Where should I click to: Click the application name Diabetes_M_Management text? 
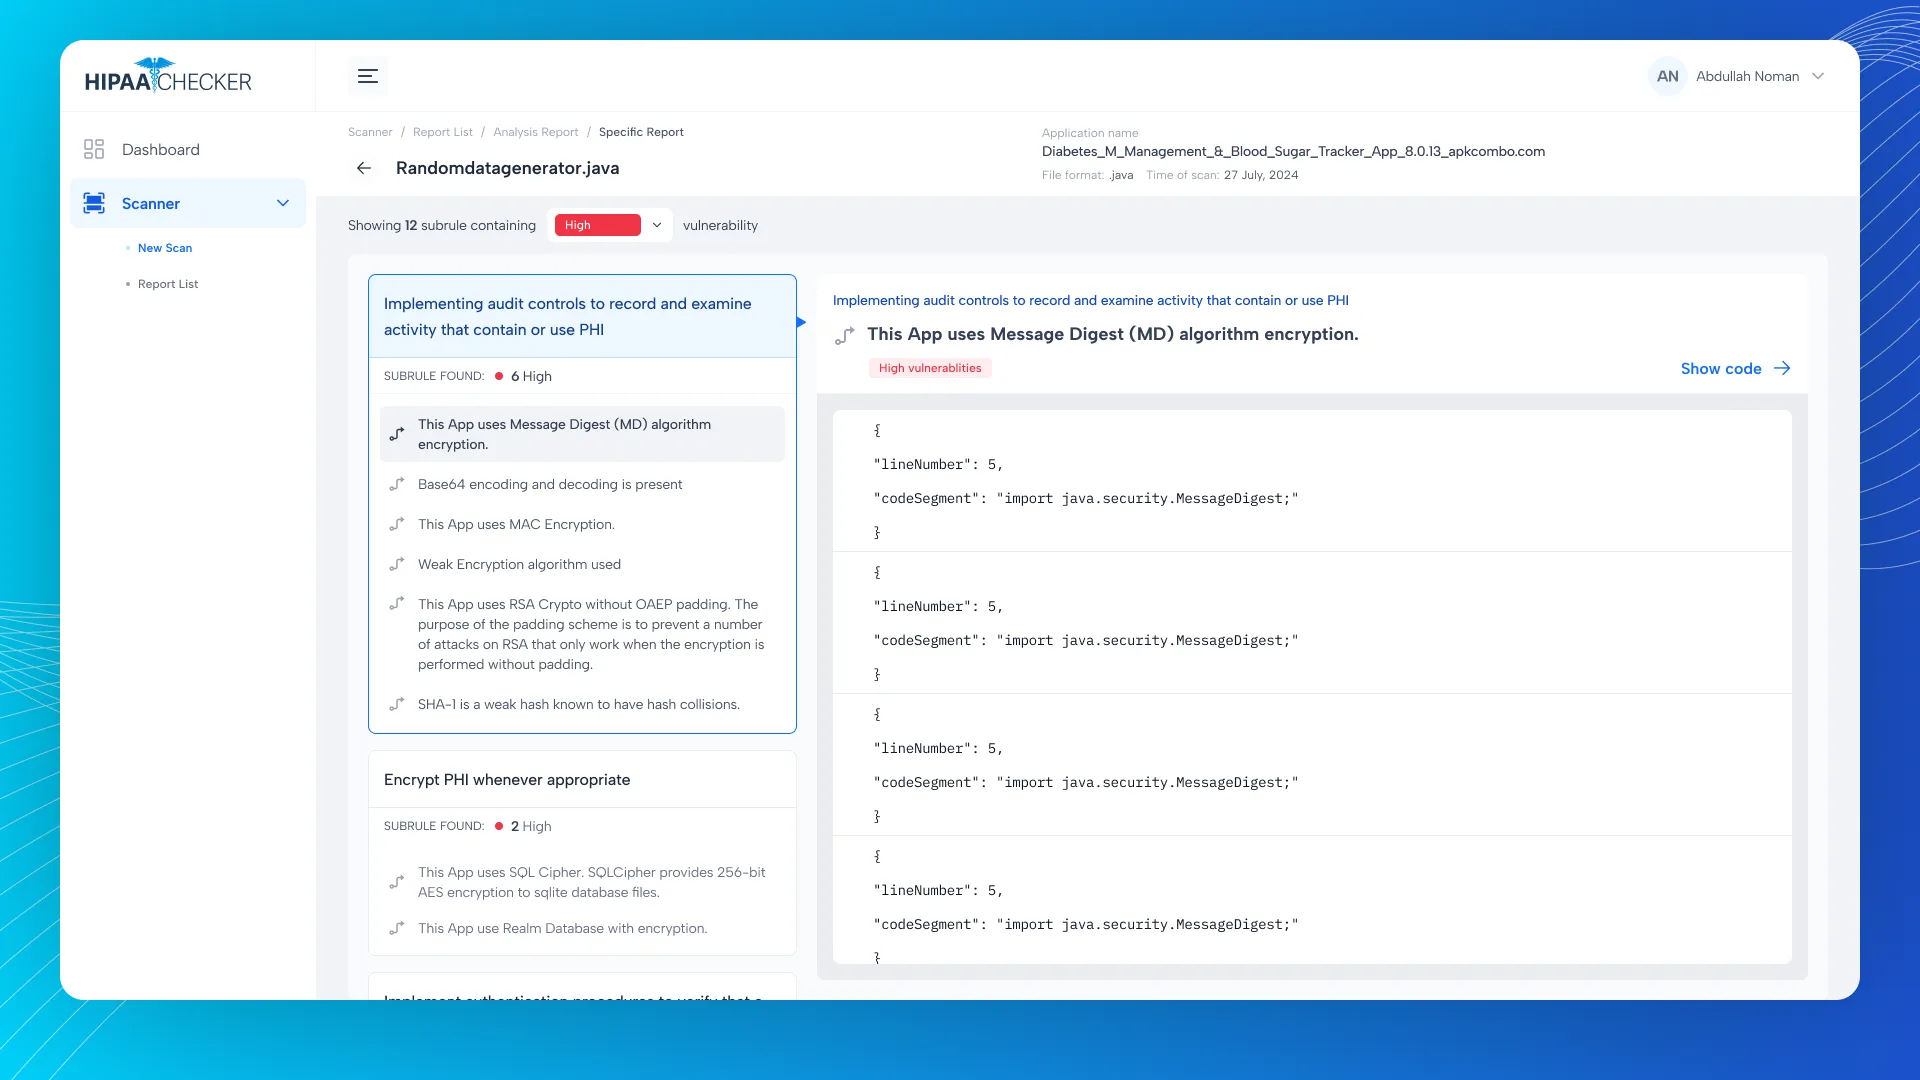[1293, 151]
